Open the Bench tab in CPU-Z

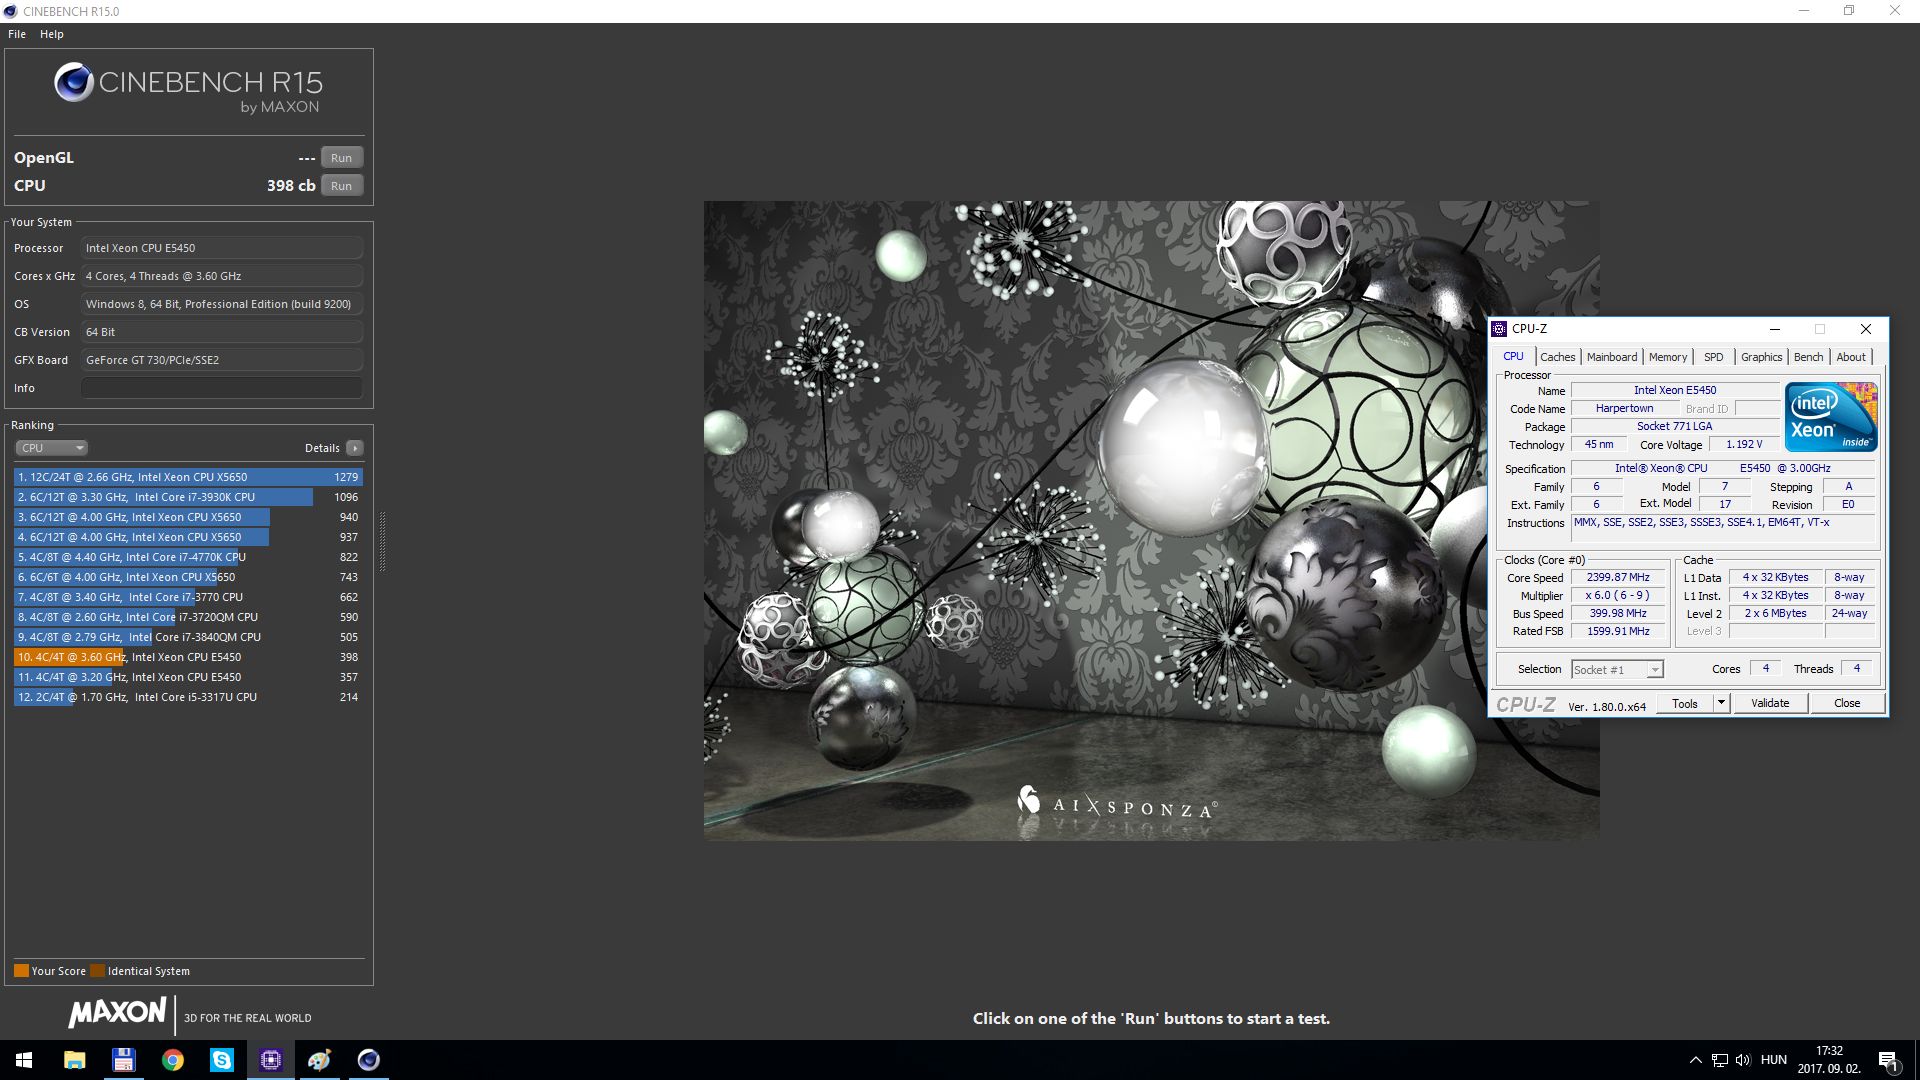[1808, 357]
